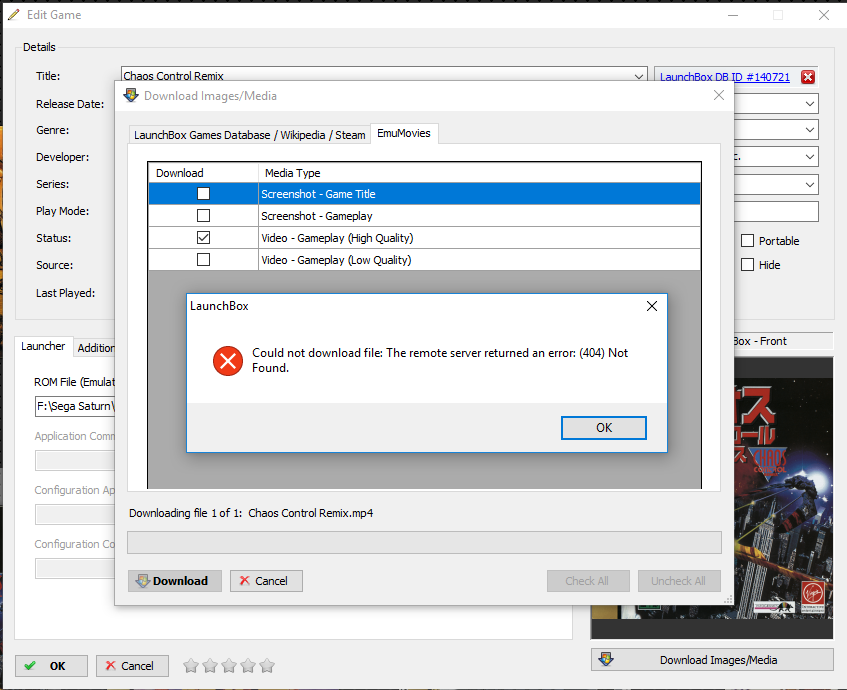Open the Genre dropdown arrow
Viewport: 847px width, 690px height.
pyautogui.click(x=810, y=130)
